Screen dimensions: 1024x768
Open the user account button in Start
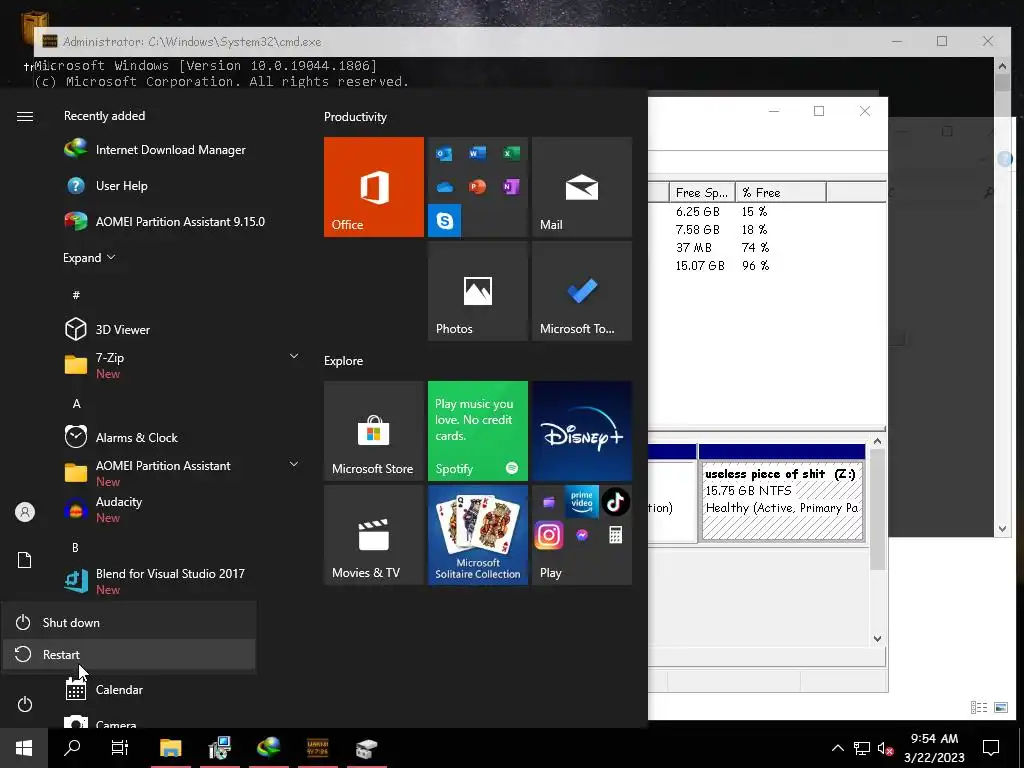tap(25, 512)
